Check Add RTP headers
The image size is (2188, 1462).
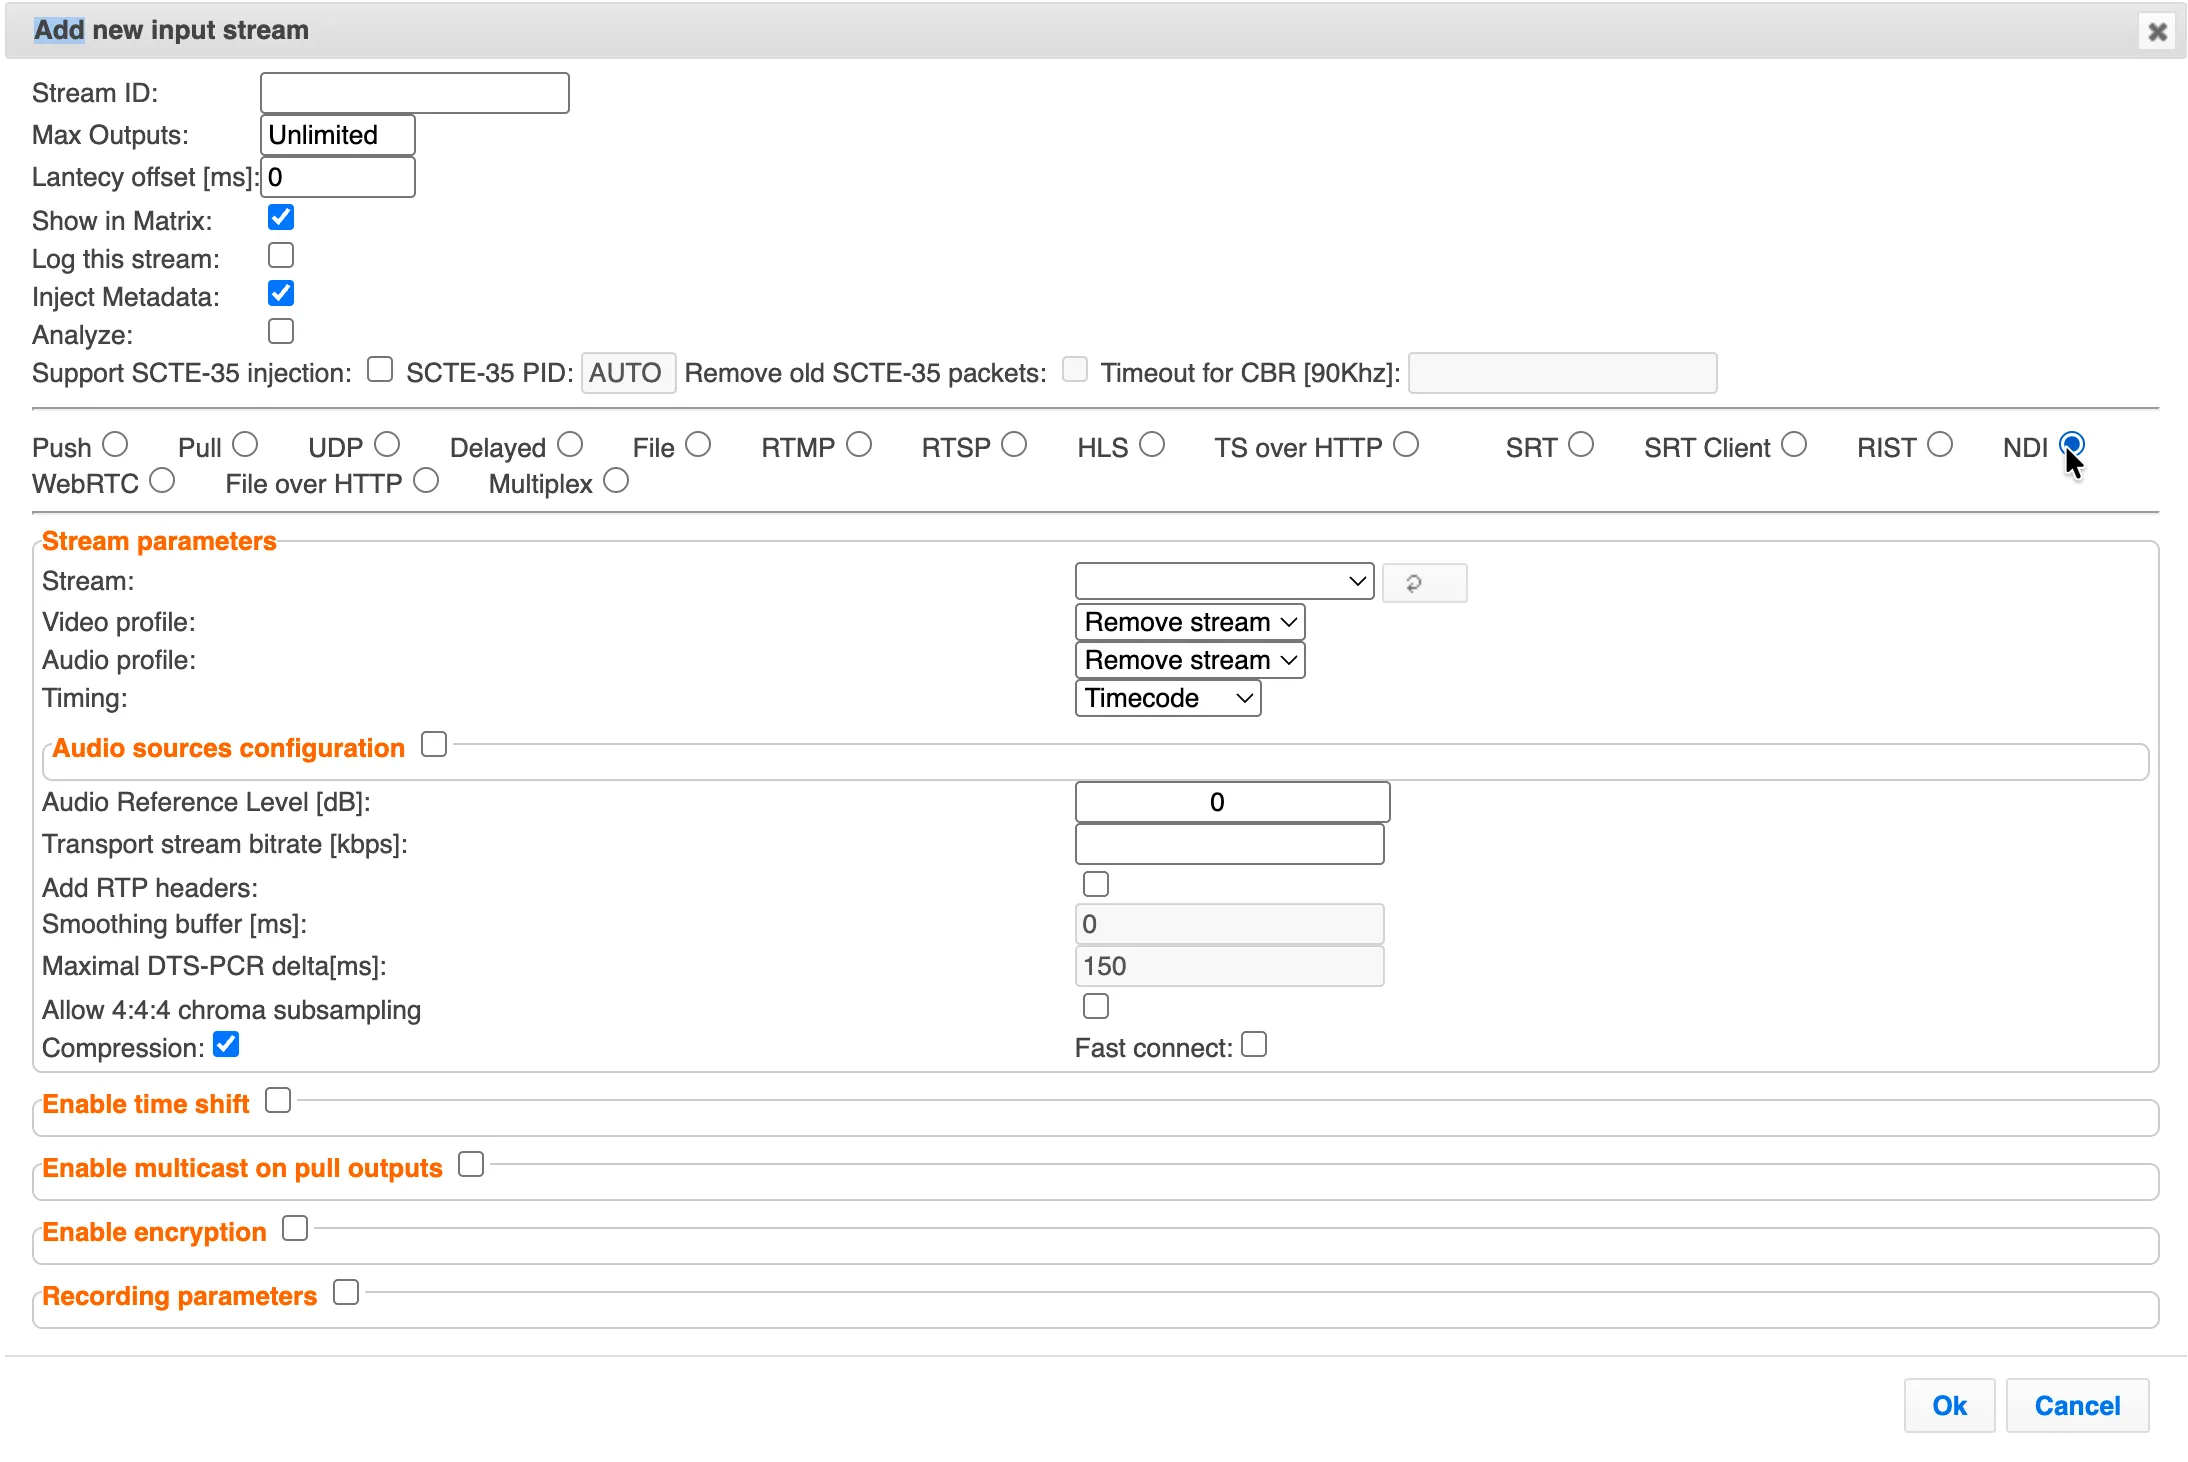click(x=1096, y=884)
